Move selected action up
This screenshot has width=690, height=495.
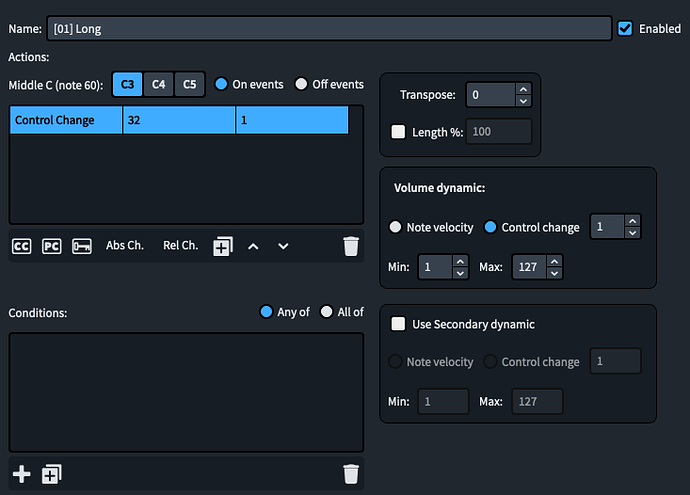253,246
